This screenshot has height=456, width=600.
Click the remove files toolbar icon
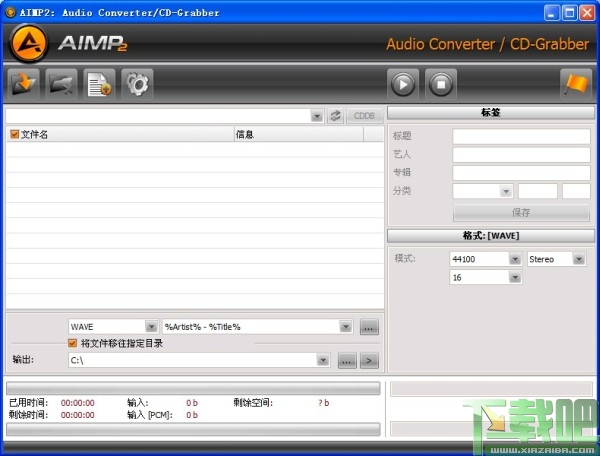(x=61, y=84)
